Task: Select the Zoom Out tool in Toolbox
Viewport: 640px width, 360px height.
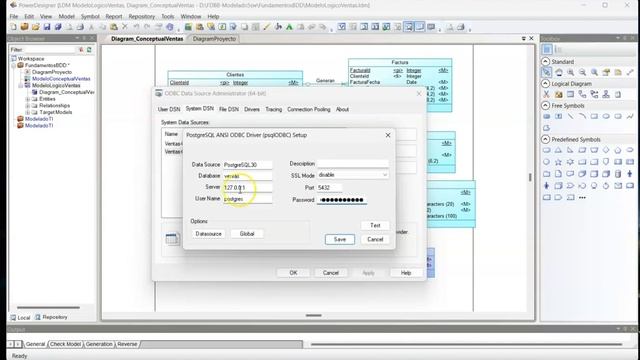Action: pos(582,72)
